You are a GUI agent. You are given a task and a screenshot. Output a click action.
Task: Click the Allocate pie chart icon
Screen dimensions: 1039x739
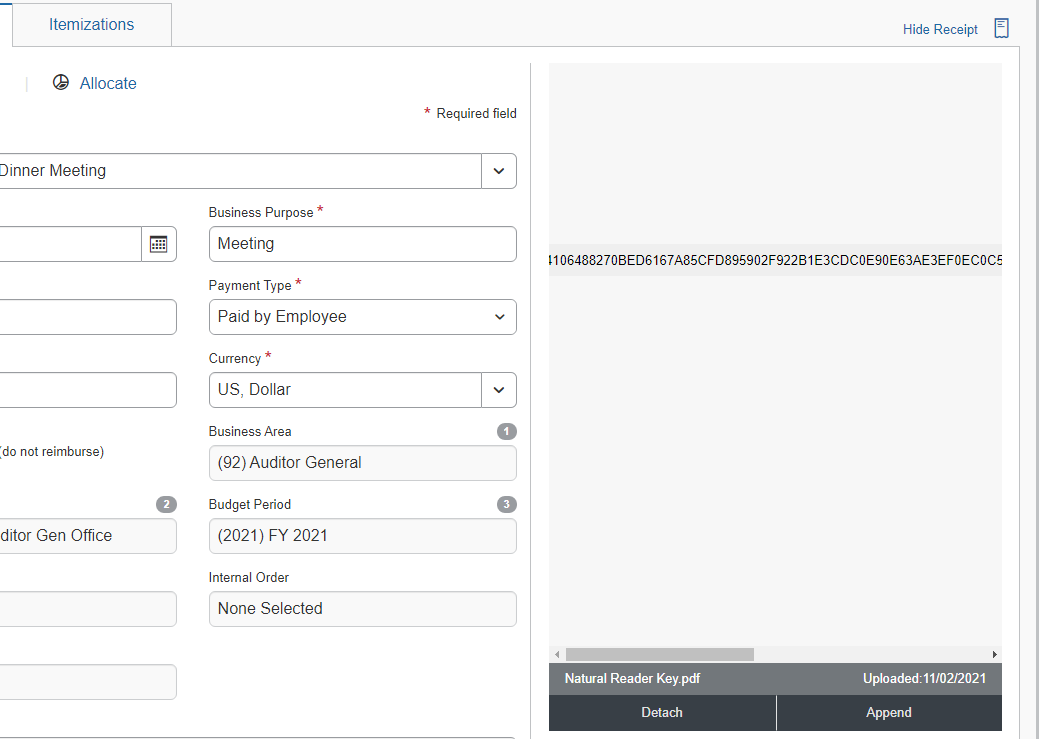[61, 83]
